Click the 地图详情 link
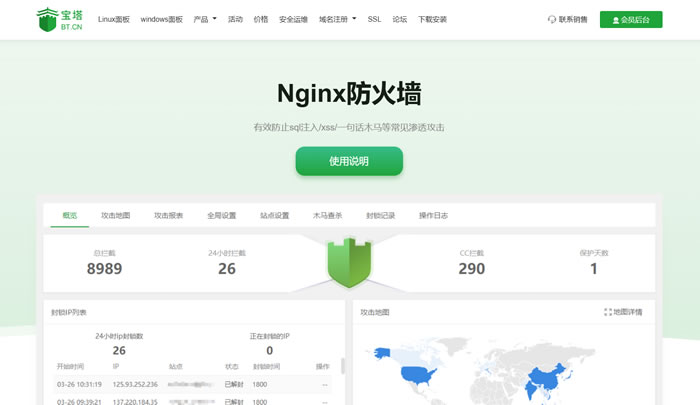This screenshot has width=700, height=405. point(628,312)
